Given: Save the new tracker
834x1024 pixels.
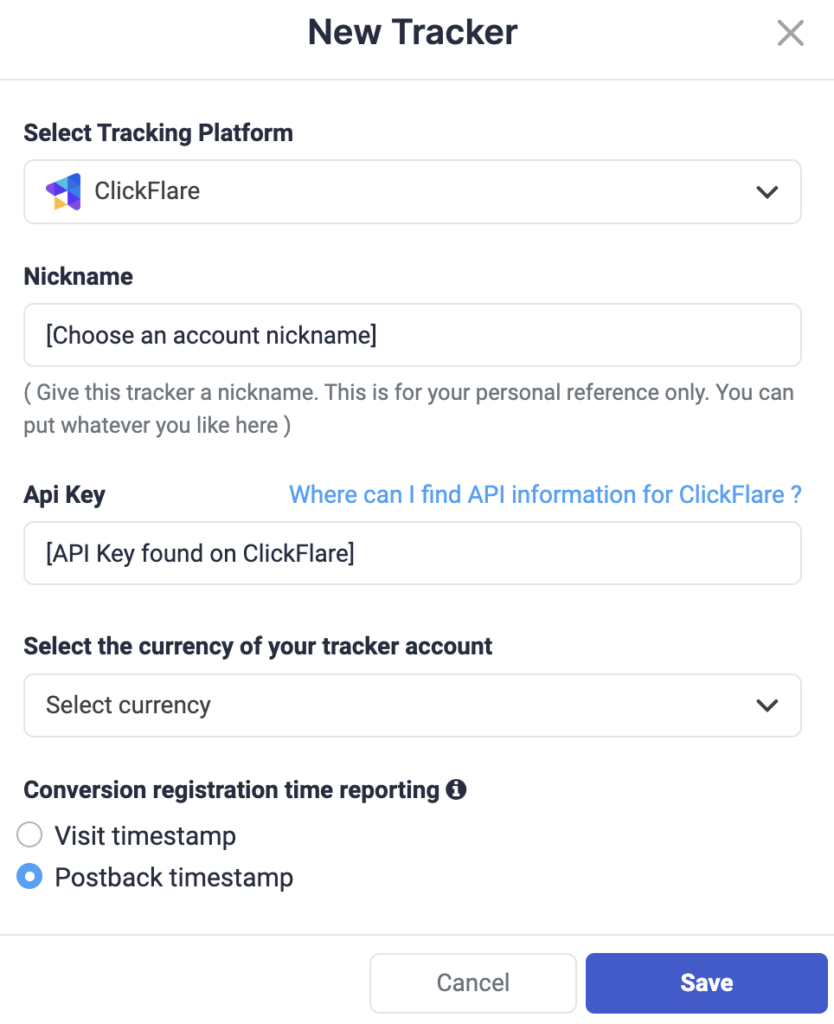Looking at the screenshot, I should [706, 983].
